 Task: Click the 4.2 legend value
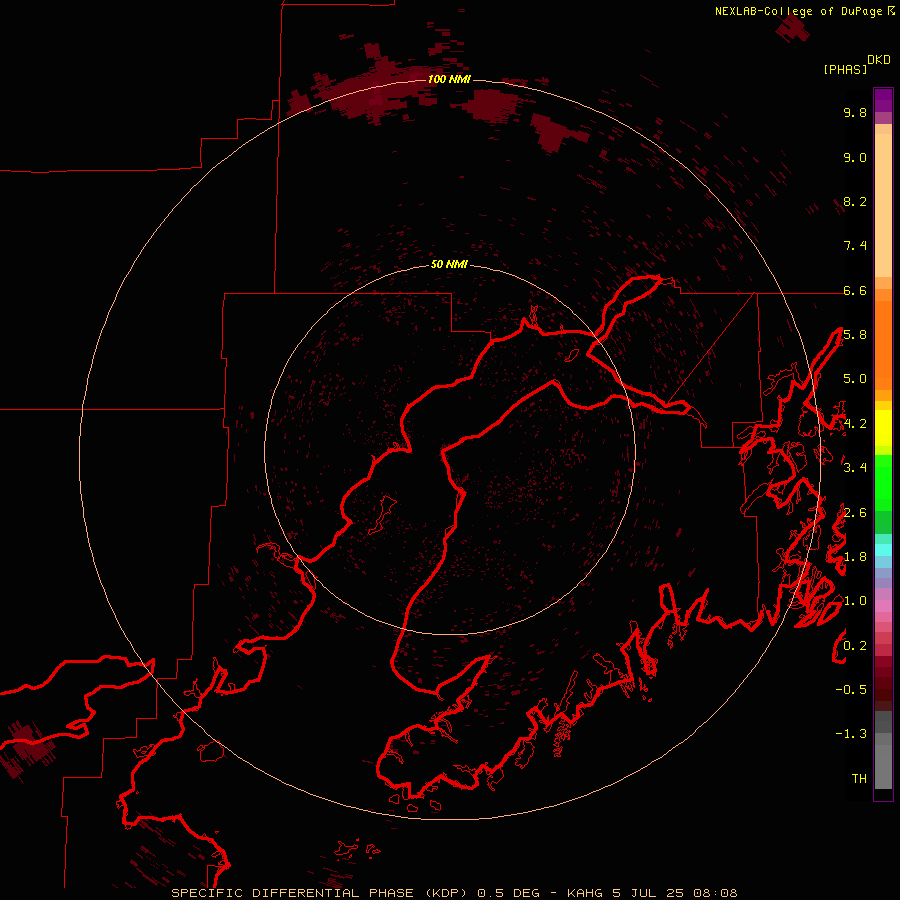coord(855,424)
